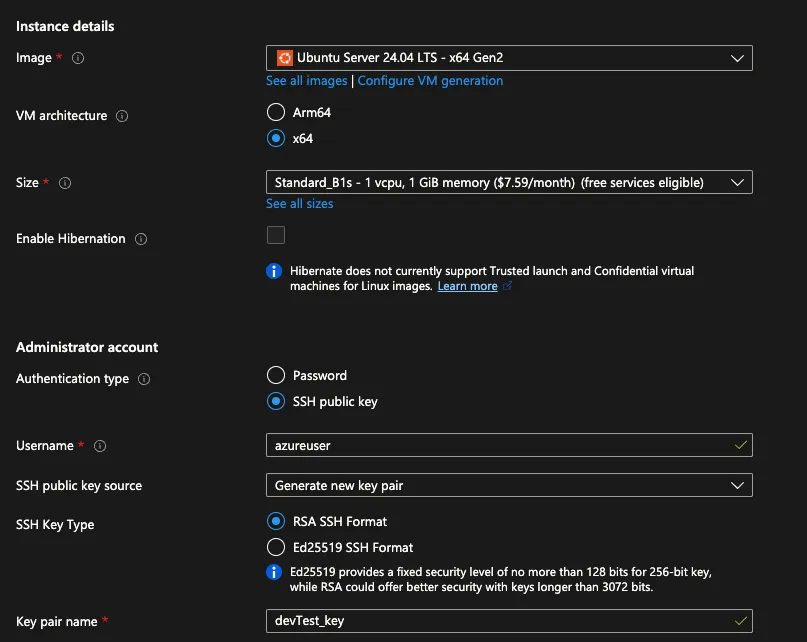The image size is (807, 642).
Task: Open the See all sizes link
Action: (300, 204)
